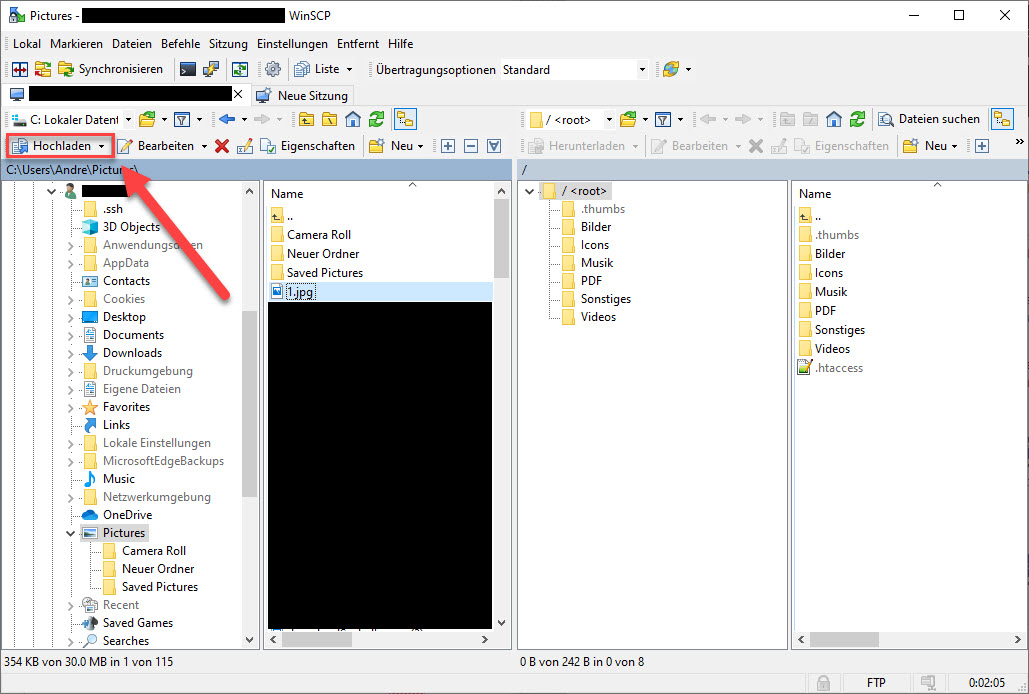
Task: Toggle the remote directory tree view
Action: 1002,119
